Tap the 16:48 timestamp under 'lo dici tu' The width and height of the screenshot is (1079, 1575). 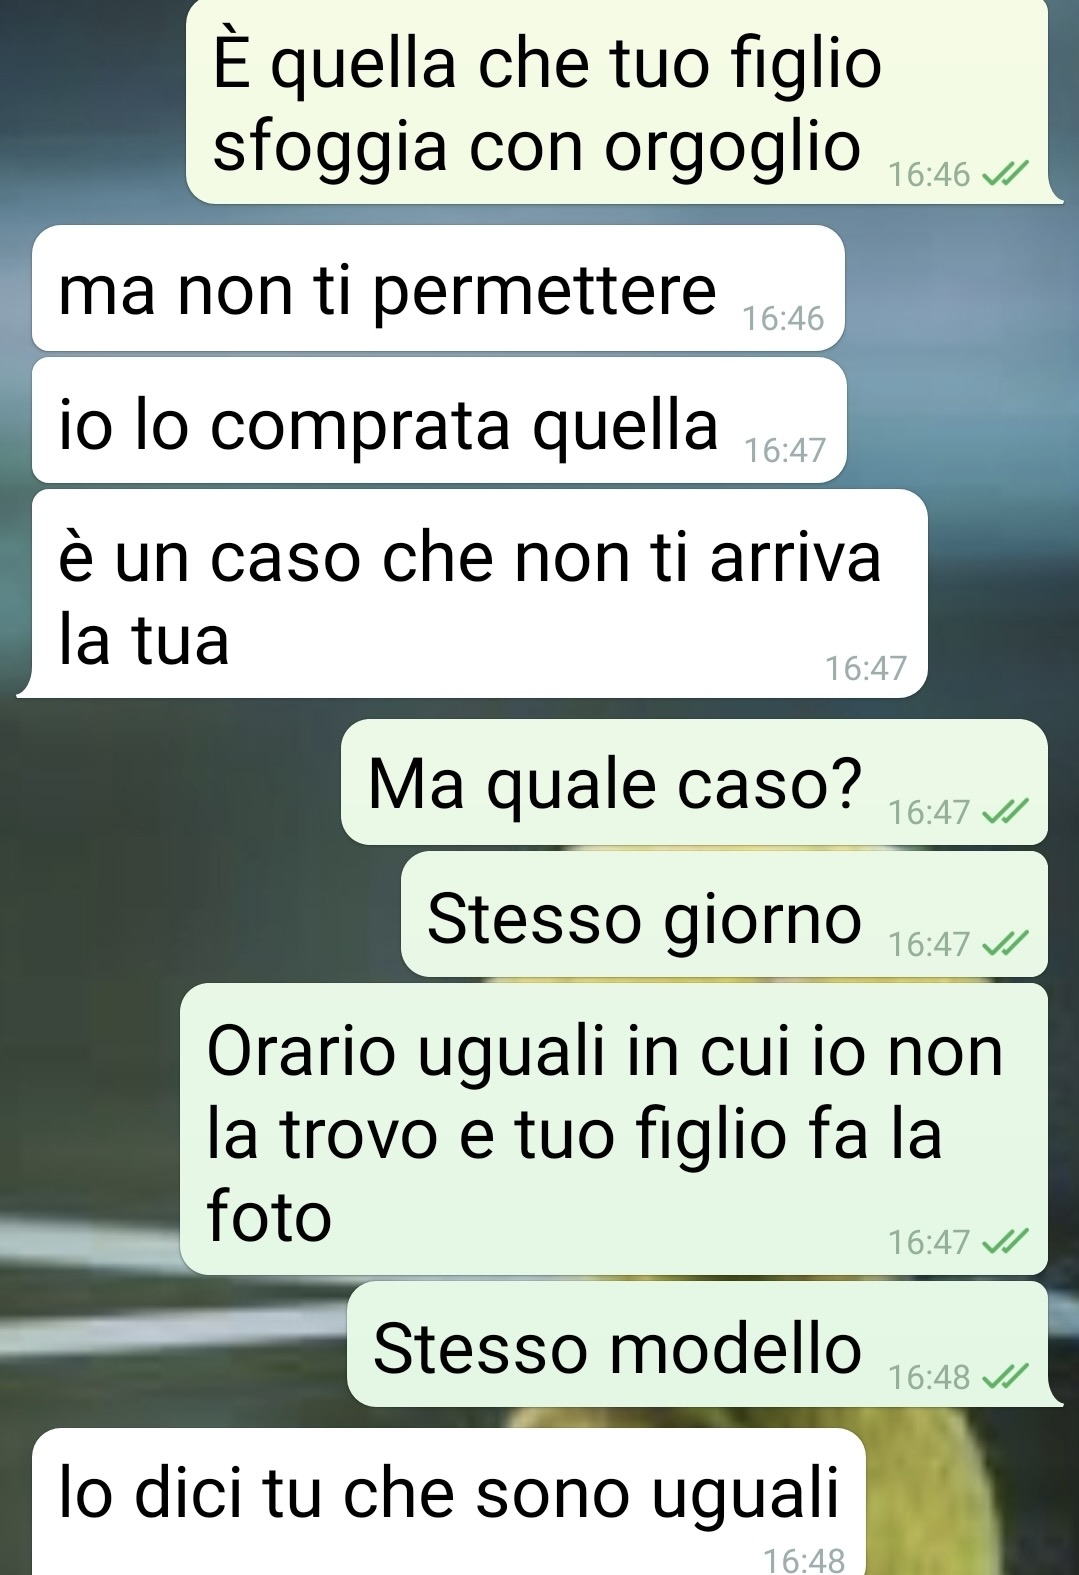point(804,1560)
